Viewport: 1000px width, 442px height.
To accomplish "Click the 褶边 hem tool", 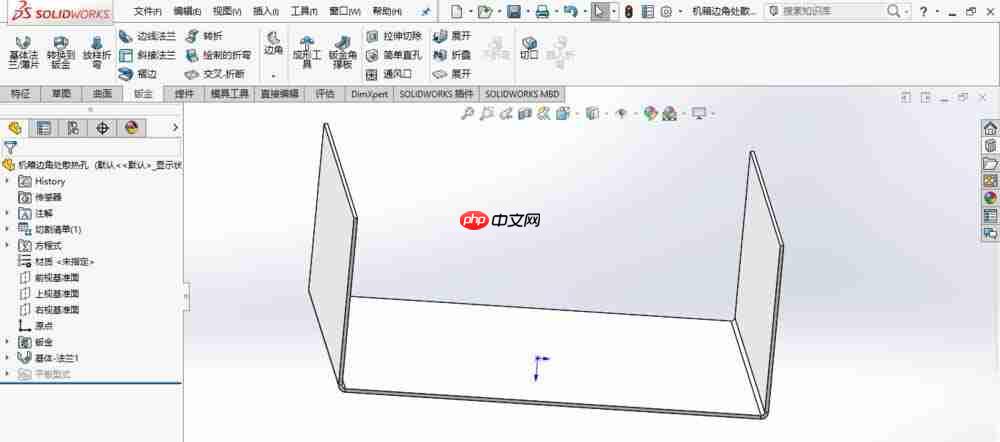I will click(x=138, y=74).
